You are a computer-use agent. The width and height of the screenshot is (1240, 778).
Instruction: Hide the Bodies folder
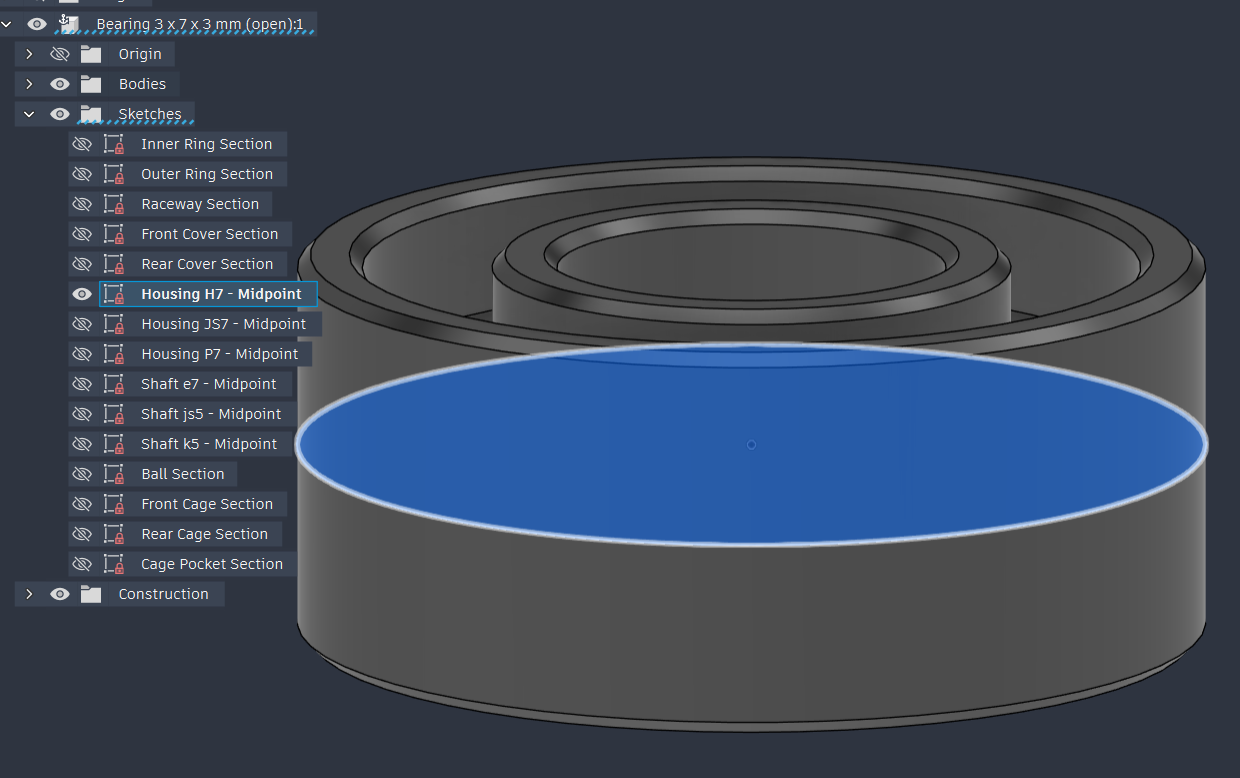pyautogui.click(x=60, y=84)
